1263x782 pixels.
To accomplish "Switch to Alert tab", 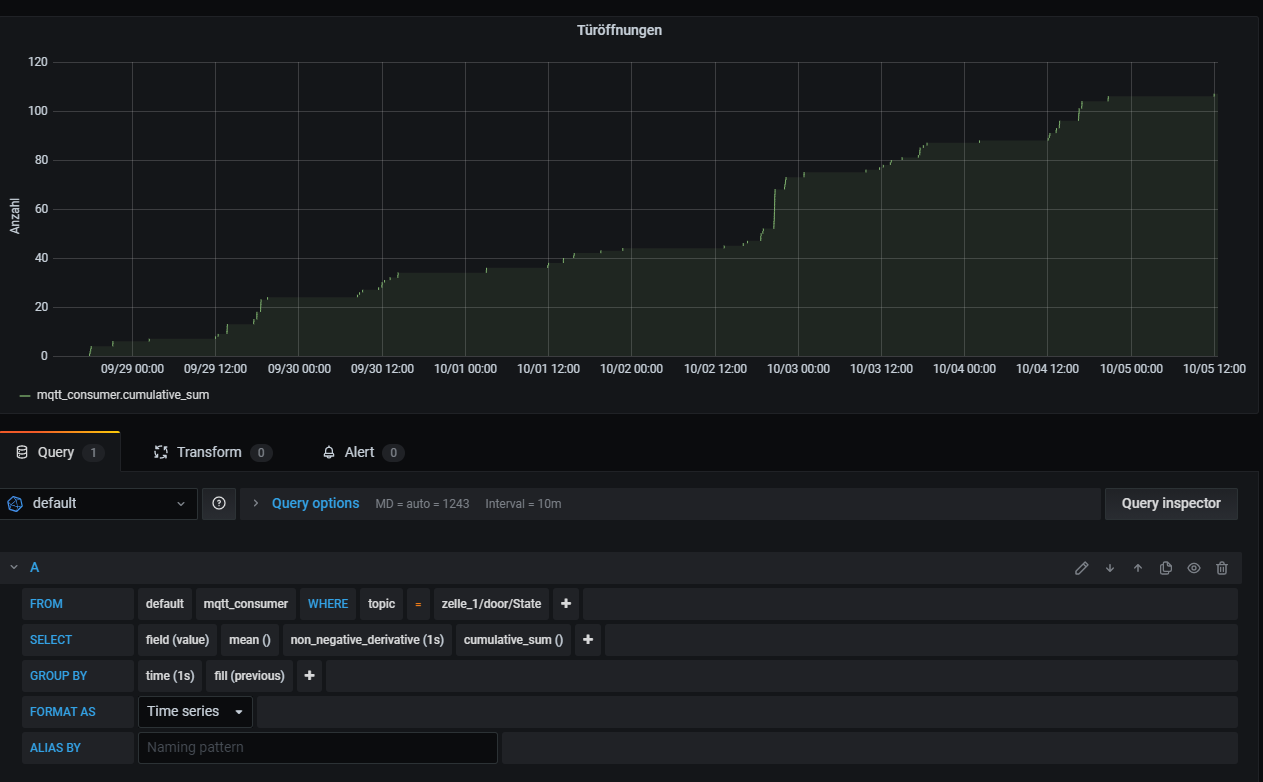I will (x=363, y=452).
